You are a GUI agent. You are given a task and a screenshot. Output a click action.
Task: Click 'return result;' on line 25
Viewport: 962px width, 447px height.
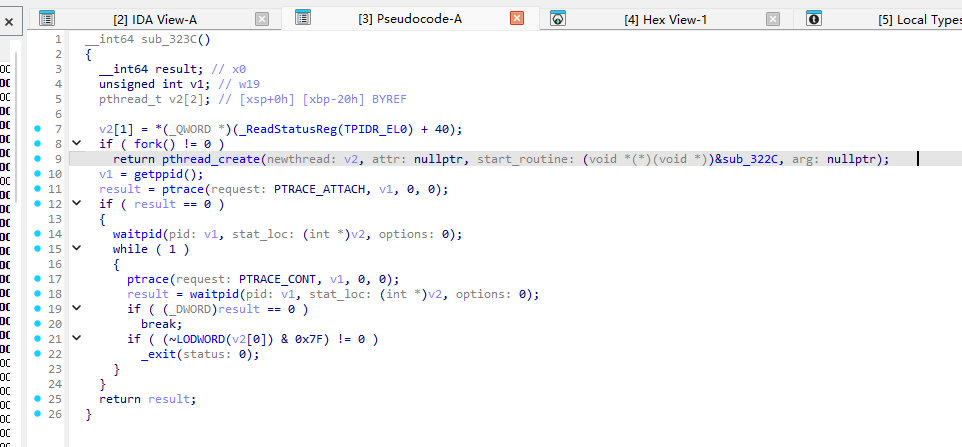click(x=148, y=400)
